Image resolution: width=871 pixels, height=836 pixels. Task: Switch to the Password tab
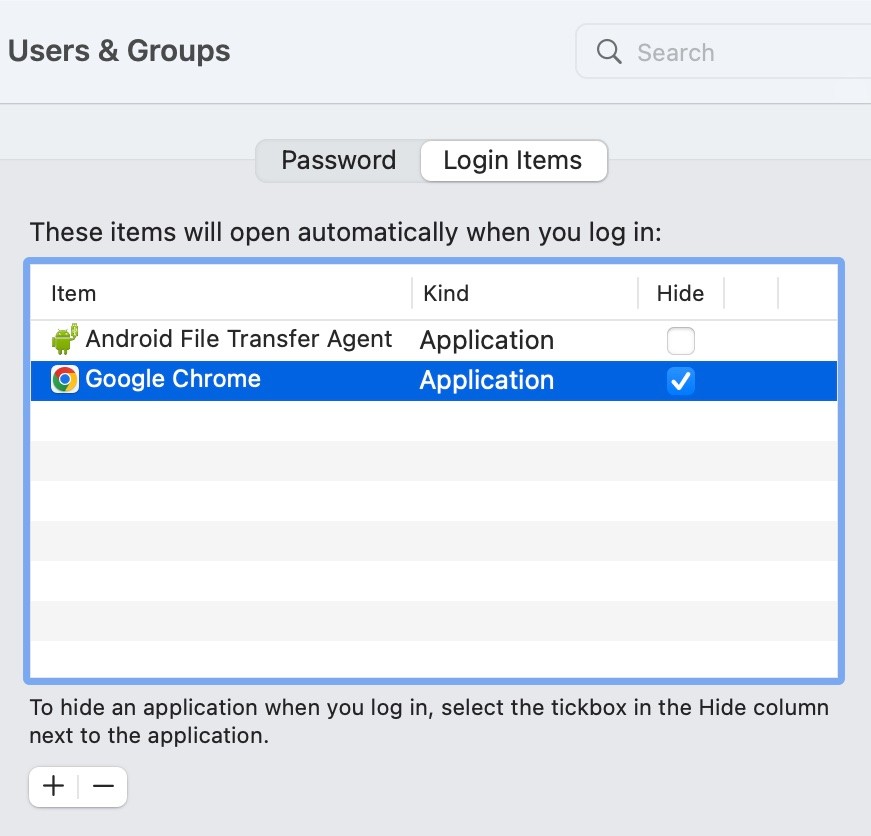point(338,160)
